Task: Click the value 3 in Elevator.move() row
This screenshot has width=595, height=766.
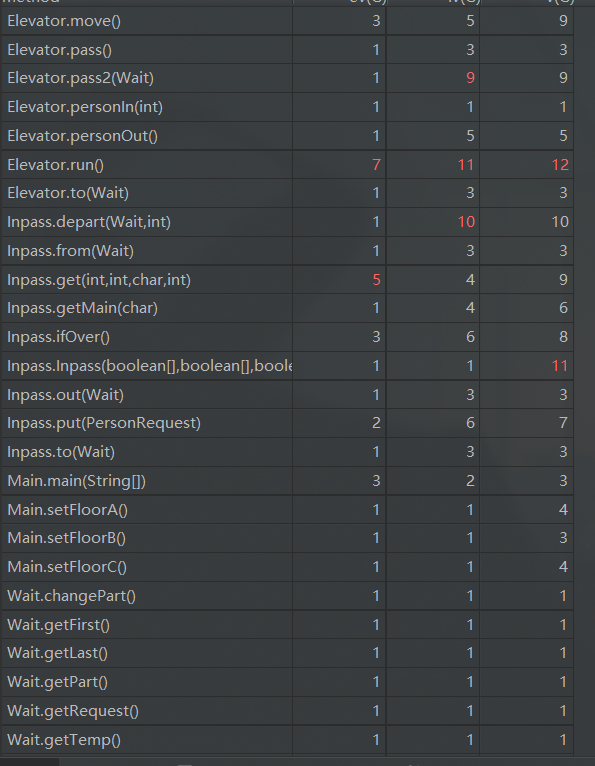Action: pos(376,21)
